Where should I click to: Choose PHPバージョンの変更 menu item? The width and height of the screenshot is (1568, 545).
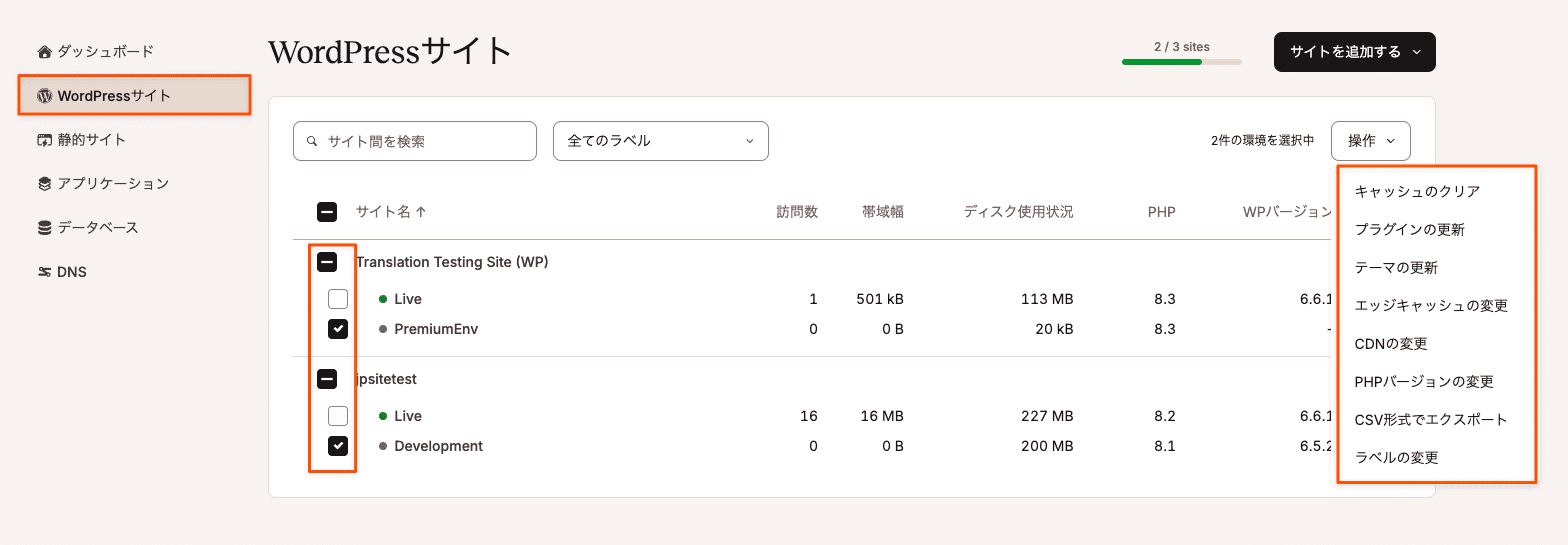(x=1424, y=381)
